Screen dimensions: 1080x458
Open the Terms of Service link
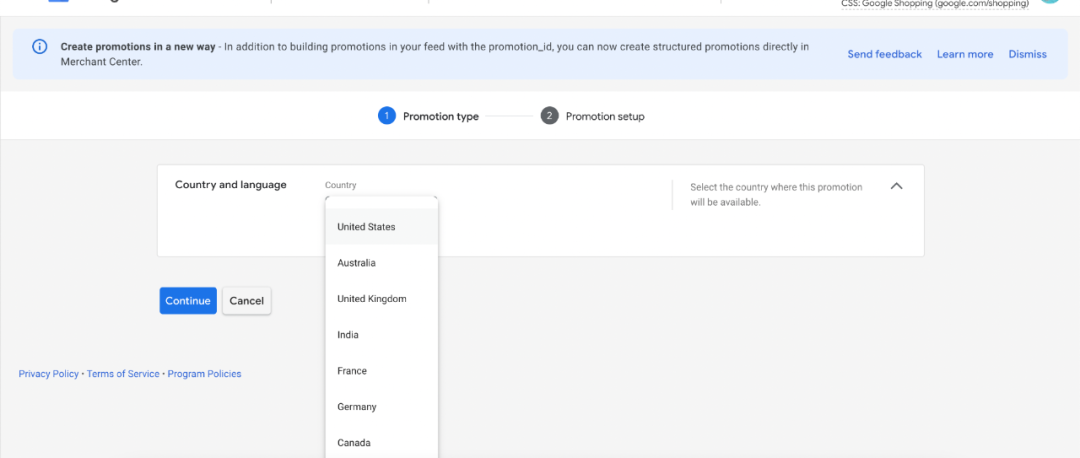[123, 374]
